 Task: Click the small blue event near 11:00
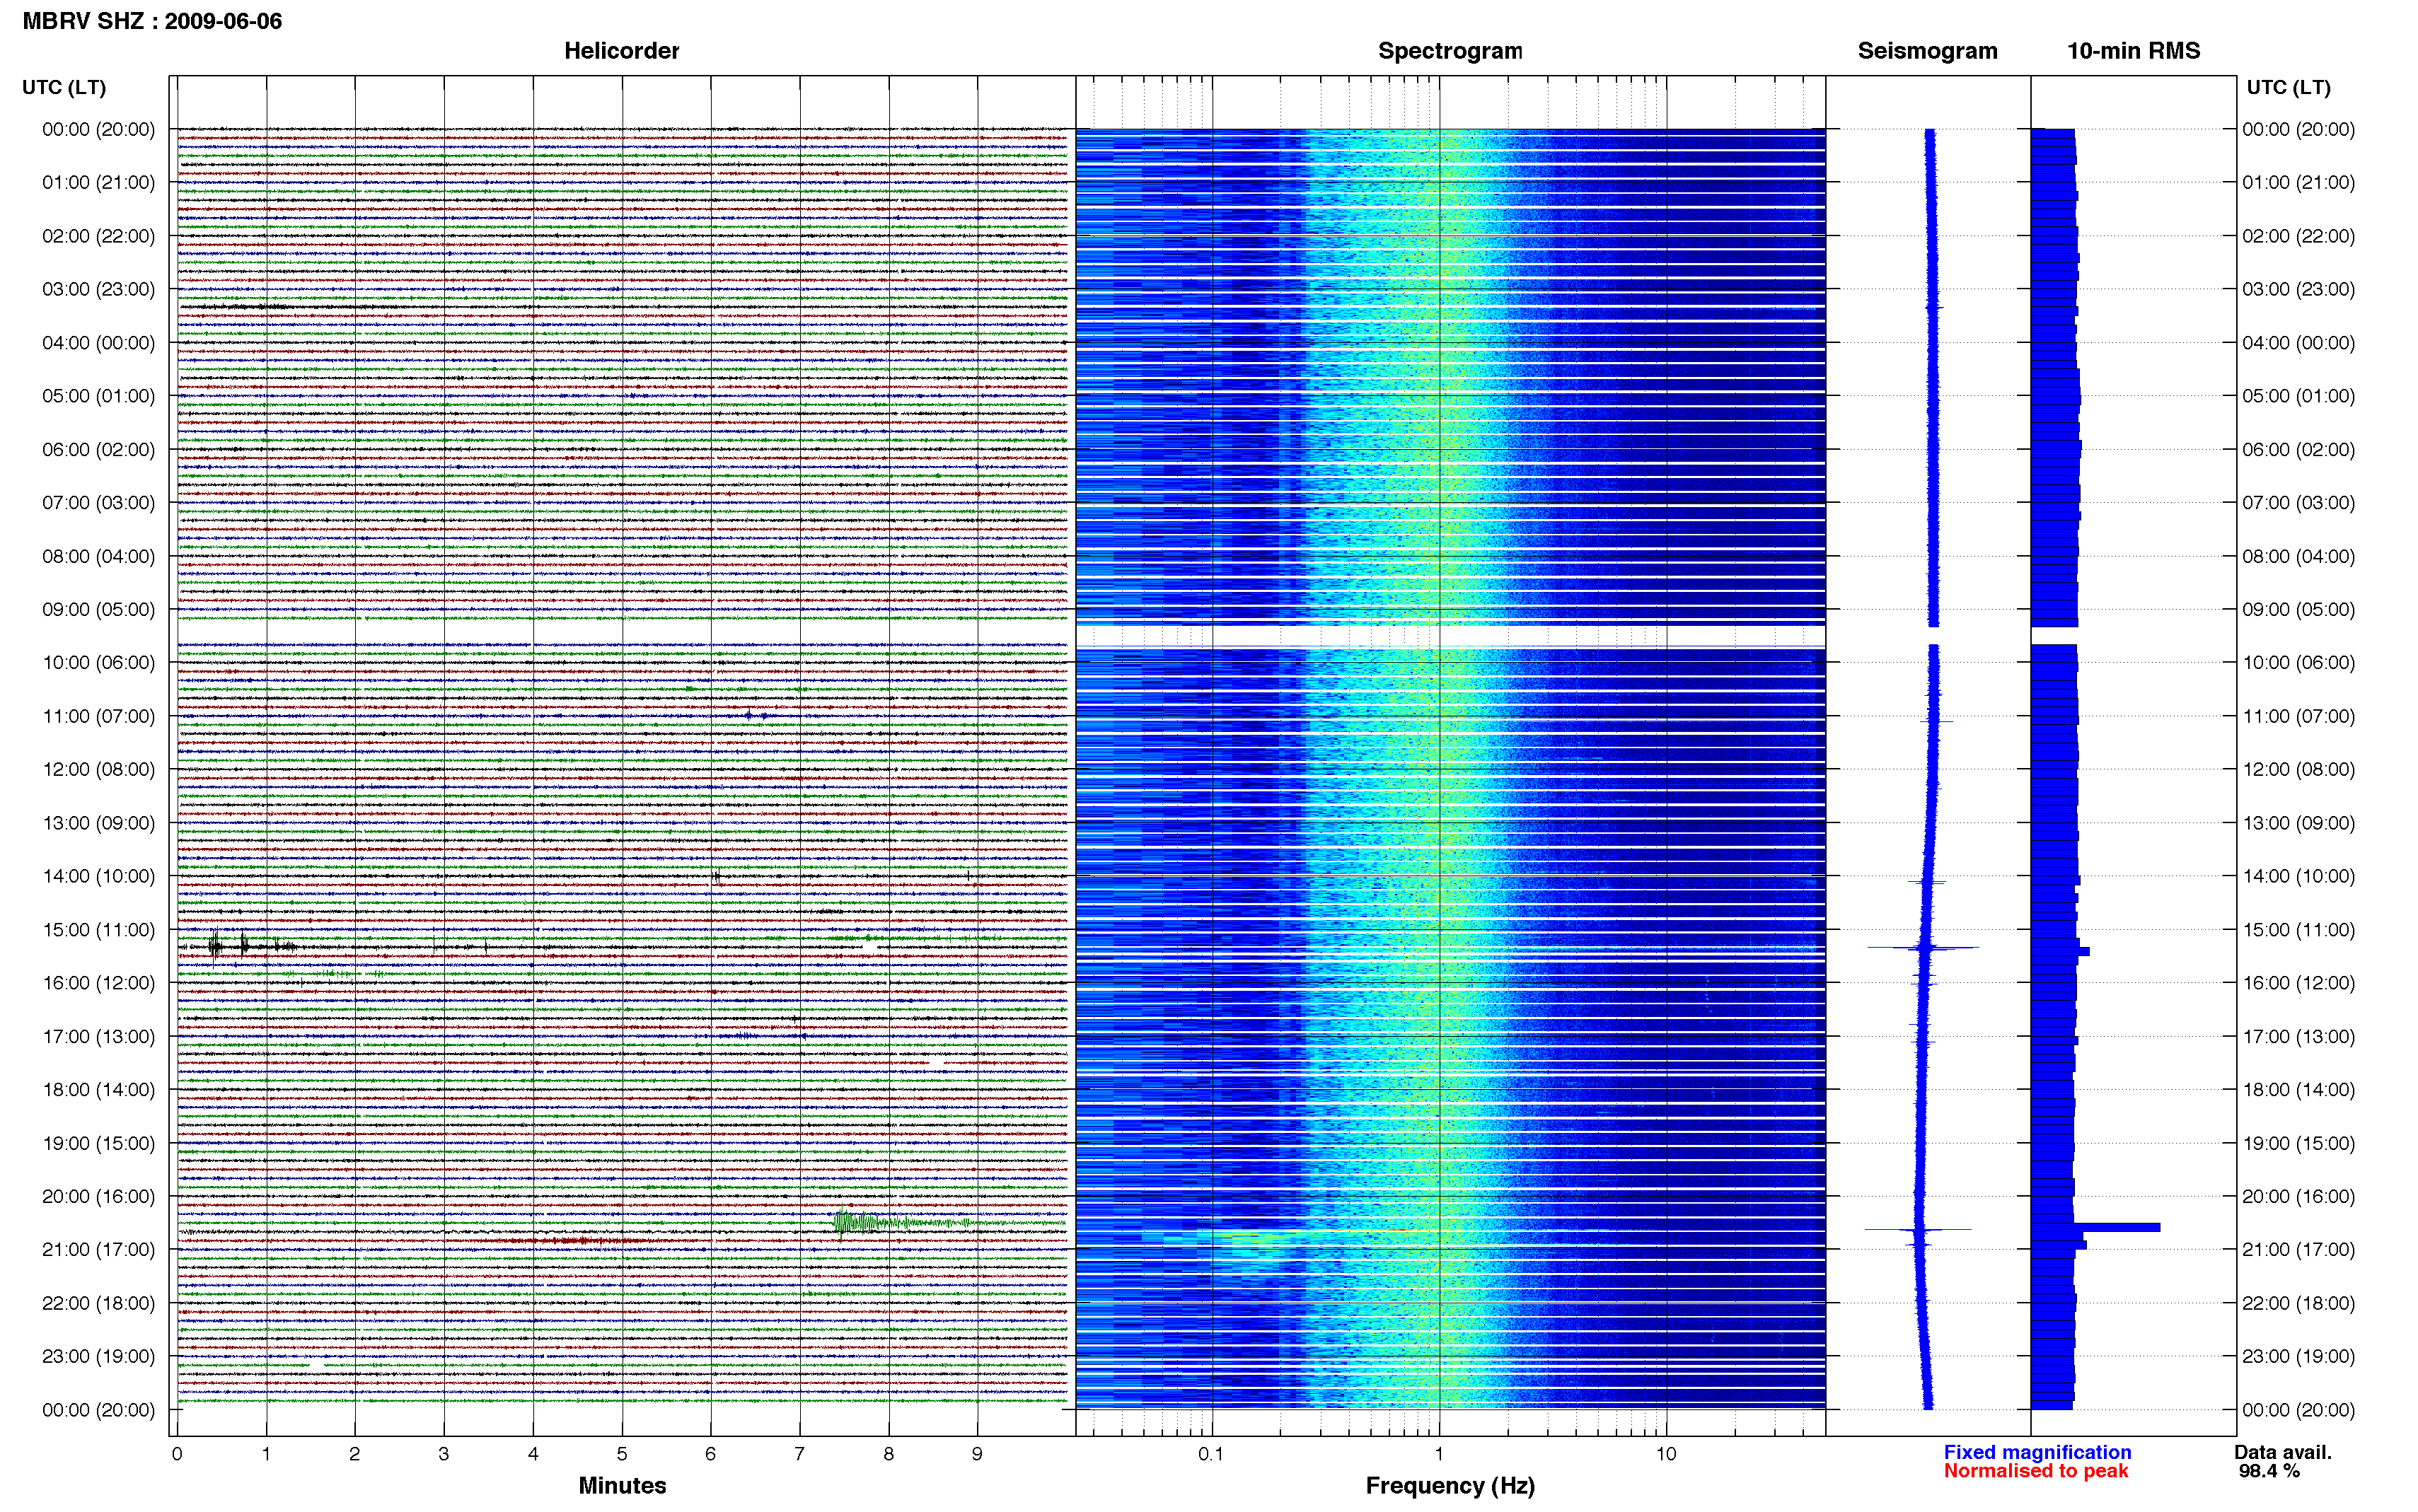pyautogui.click(x=757, y=715)
